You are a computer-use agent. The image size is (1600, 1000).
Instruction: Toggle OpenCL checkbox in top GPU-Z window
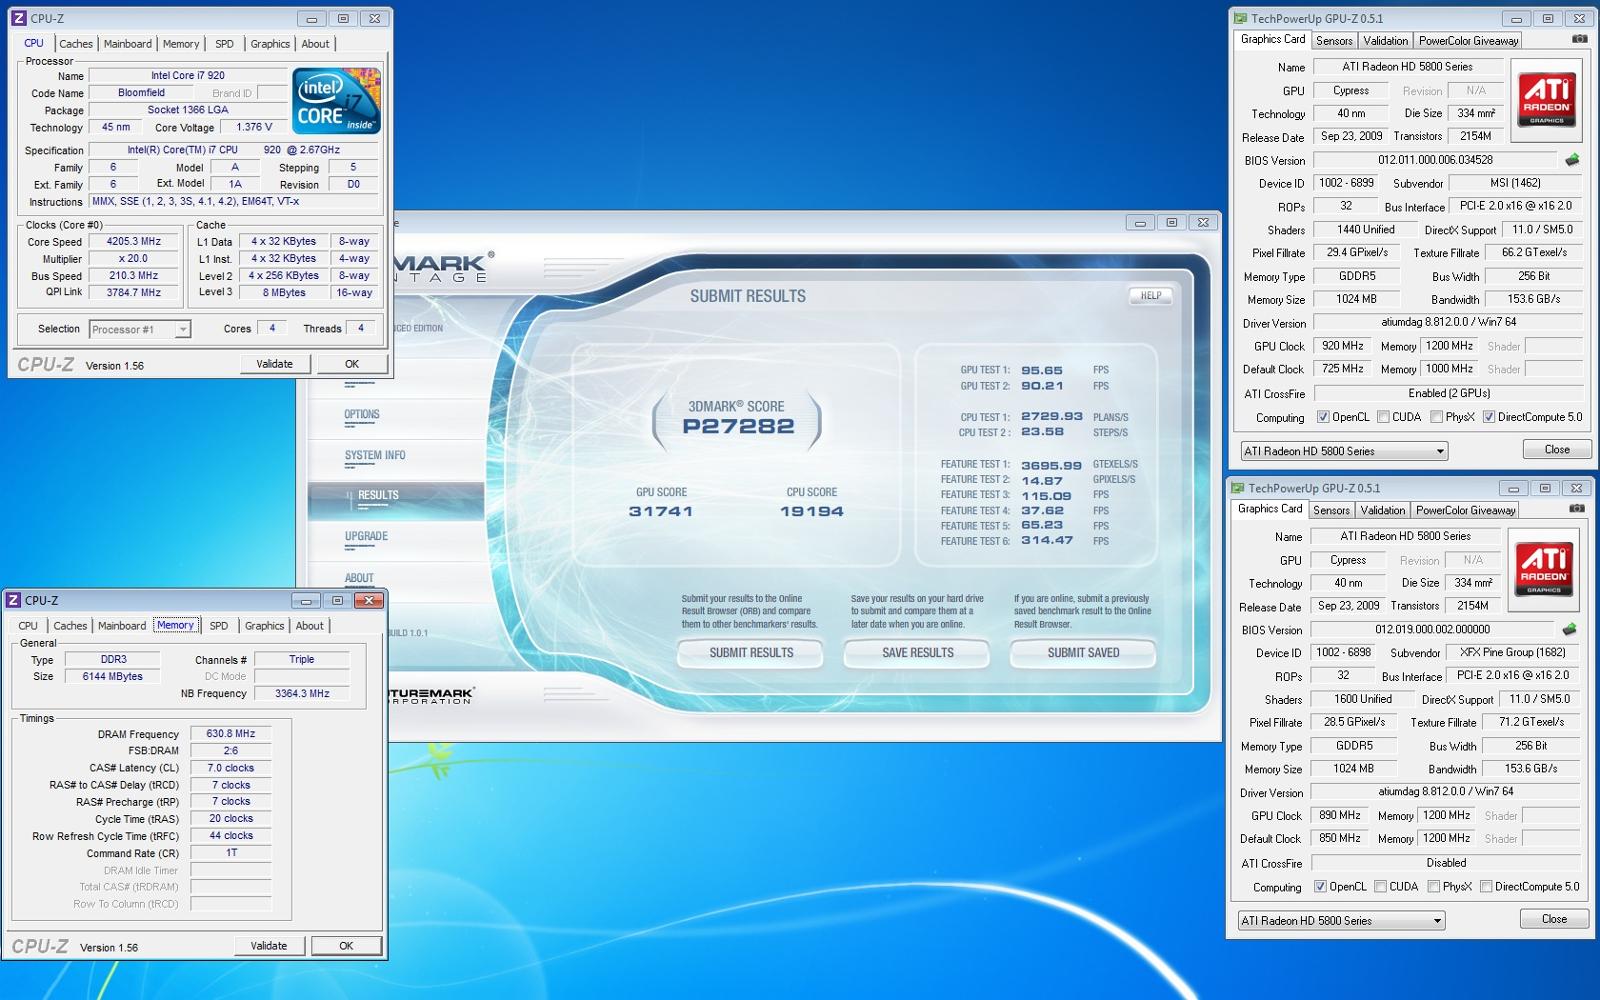(x=1323, y=417)
